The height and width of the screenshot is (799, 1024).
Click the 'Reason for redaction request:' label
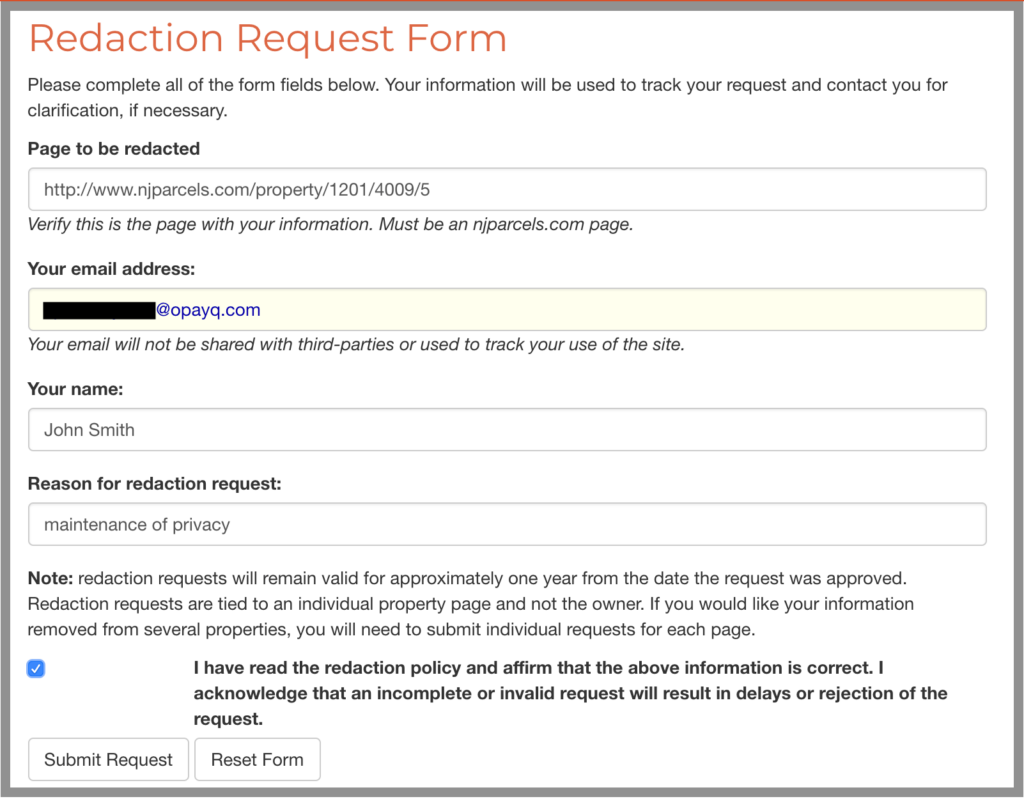pyautogui.click(x=155, y=483)
